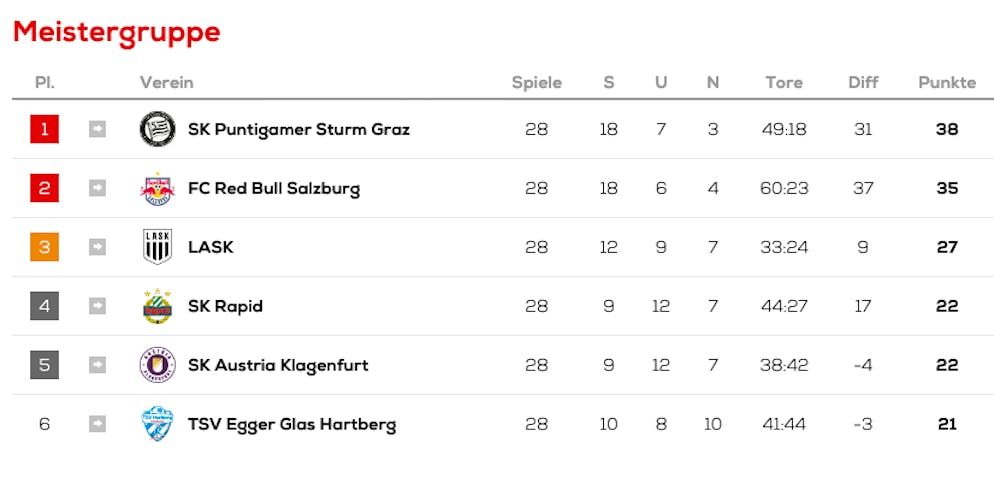Click the Verein column header
This screenshot has width=994, height=478.
tap(166, 82)
